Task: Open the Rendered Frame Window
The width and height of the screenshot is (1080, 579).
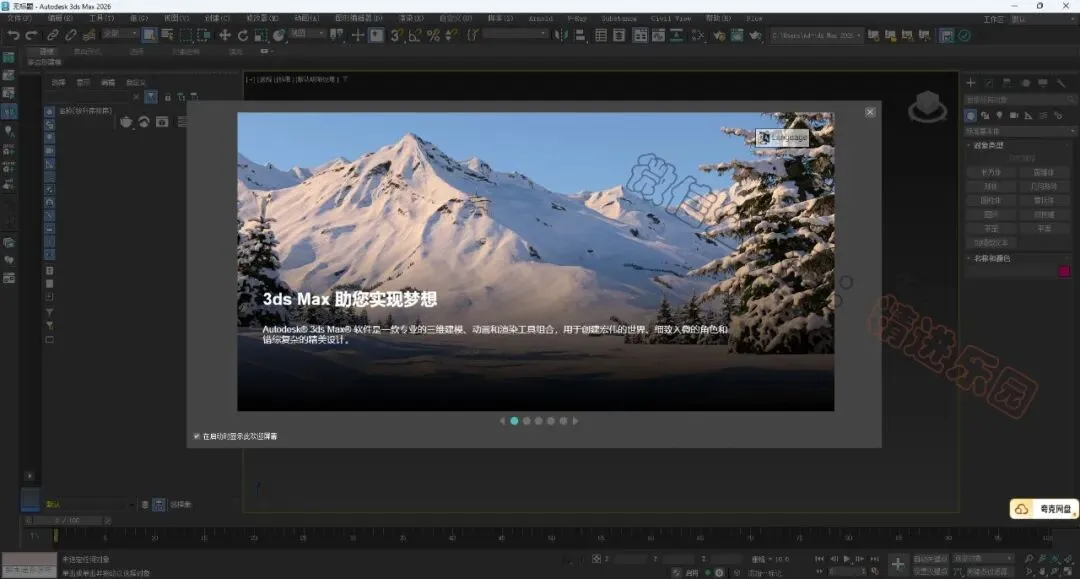Action: click(x=737, y=35)
